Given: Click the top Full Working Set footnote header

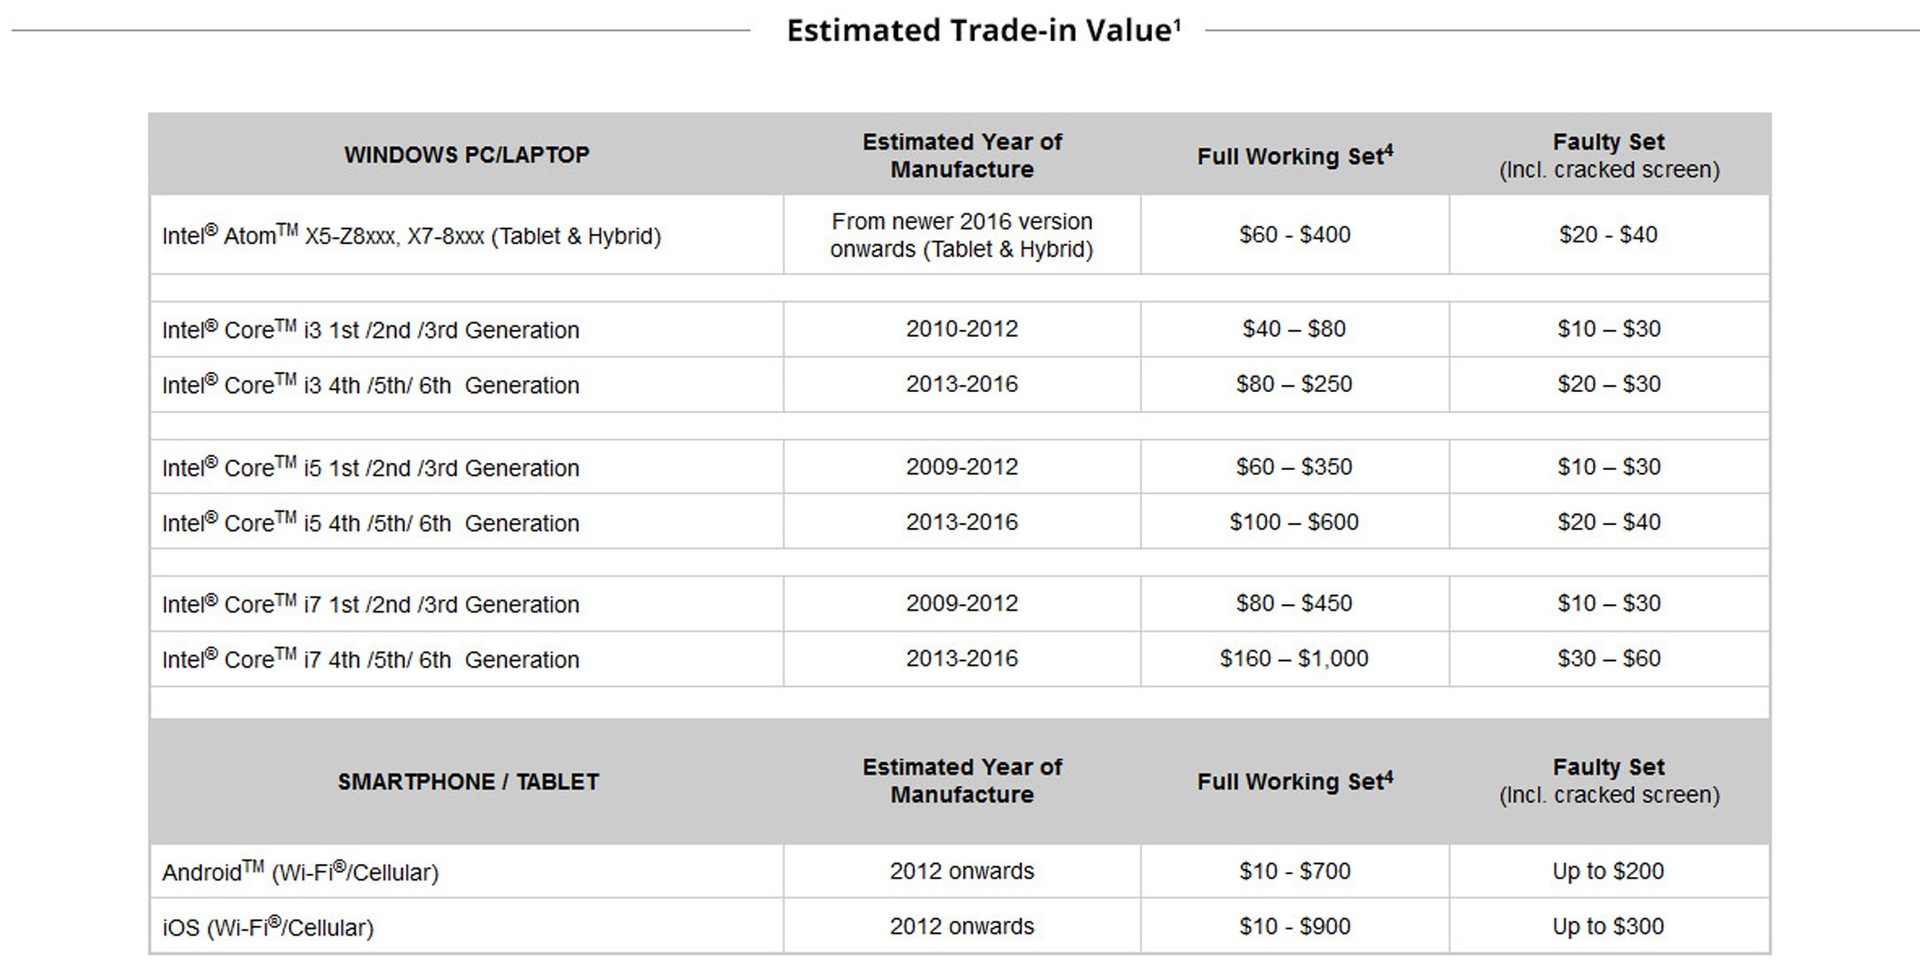Looking at the screenshot, I should point(1295,156).
